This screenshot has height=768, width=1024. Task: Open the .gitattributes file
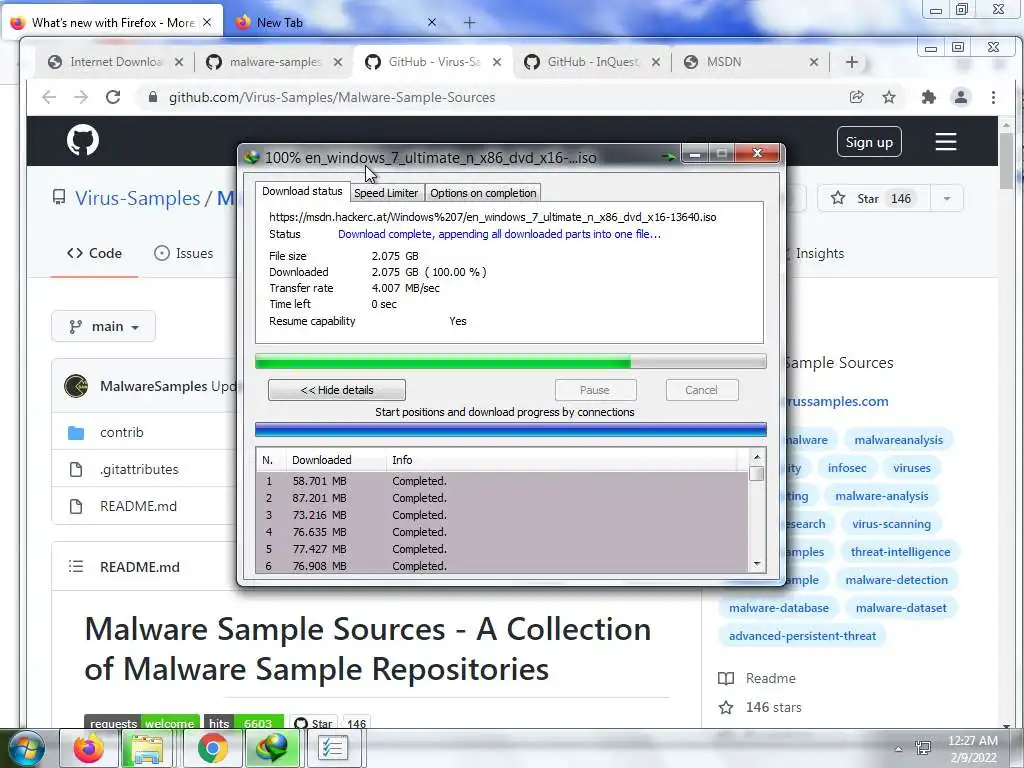(139, 470)
